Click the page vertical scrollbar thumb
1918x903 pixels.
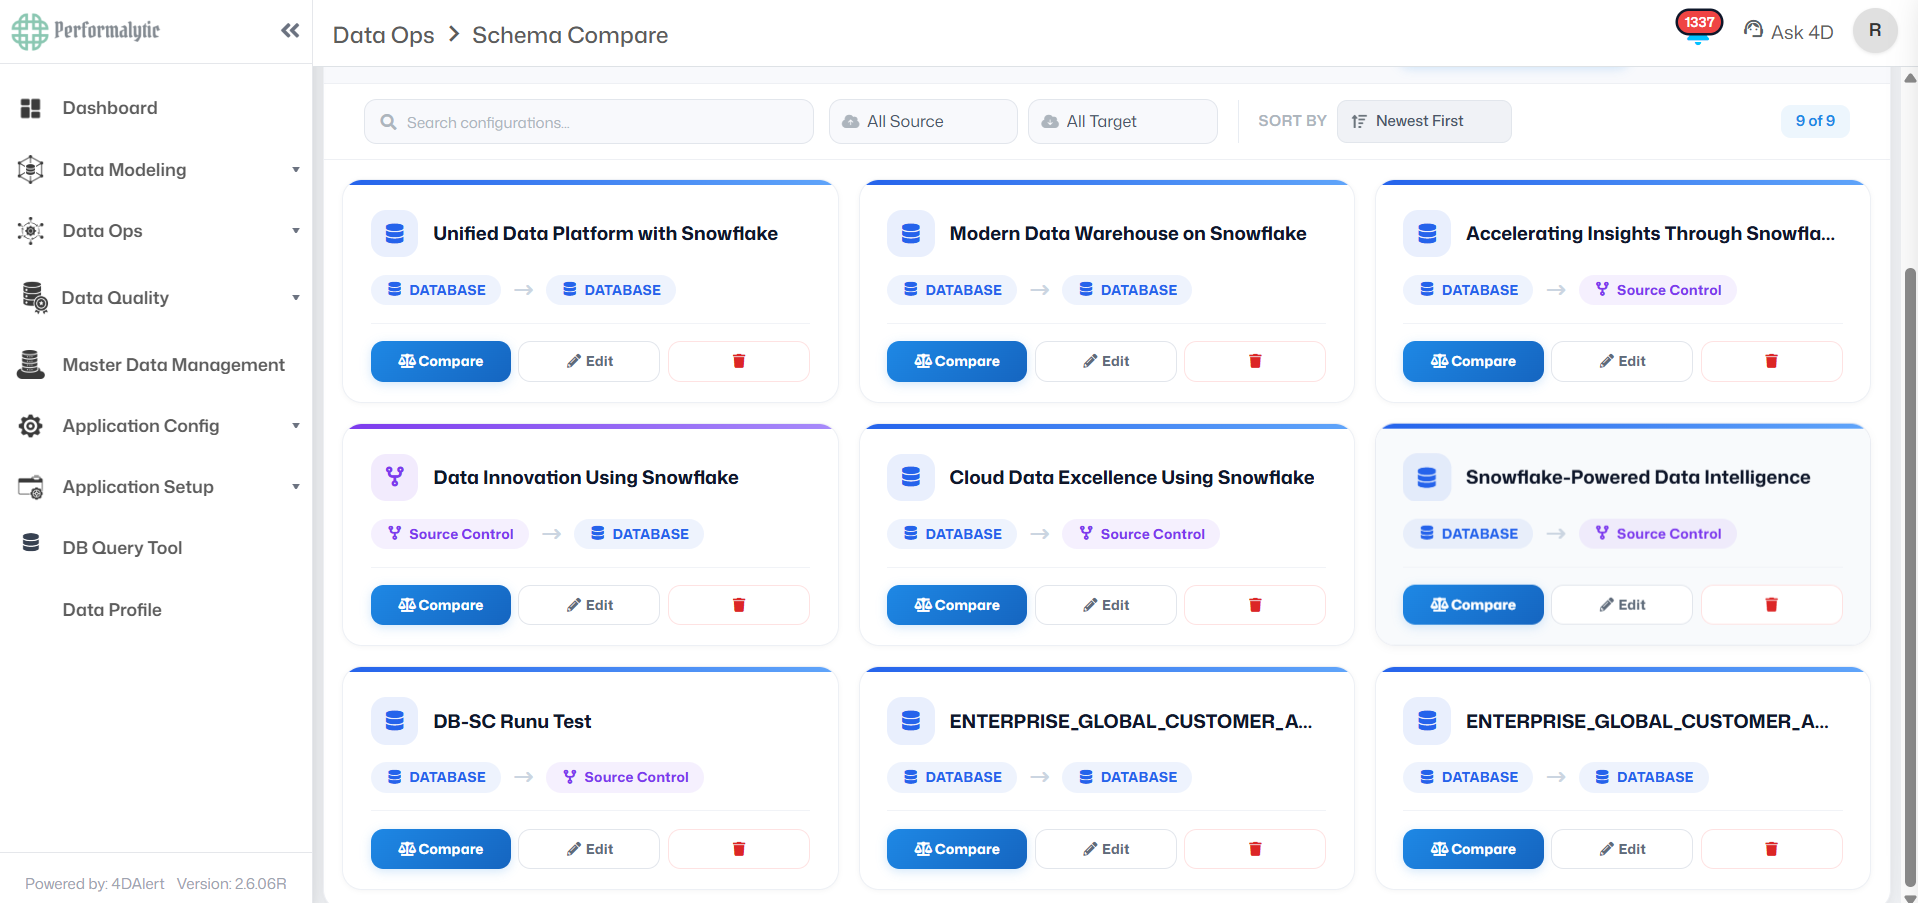(1910, 577)
